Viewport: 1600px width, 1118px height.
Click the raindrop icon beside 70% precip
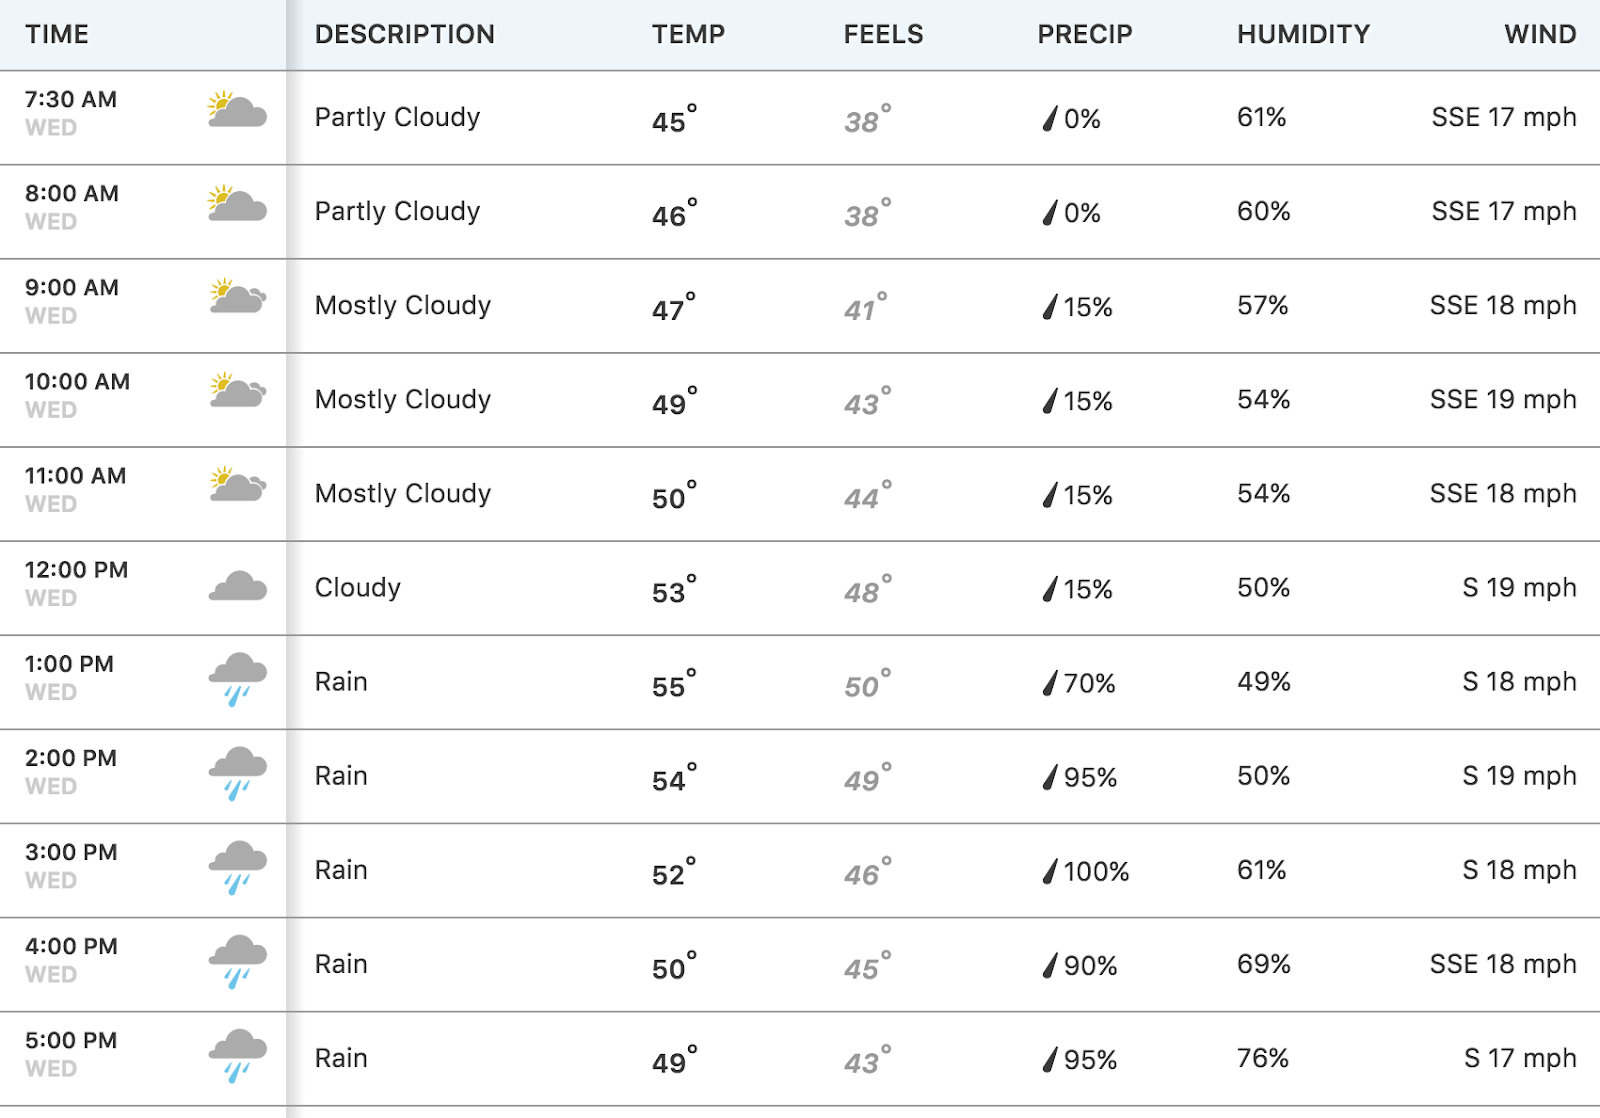1050,683
